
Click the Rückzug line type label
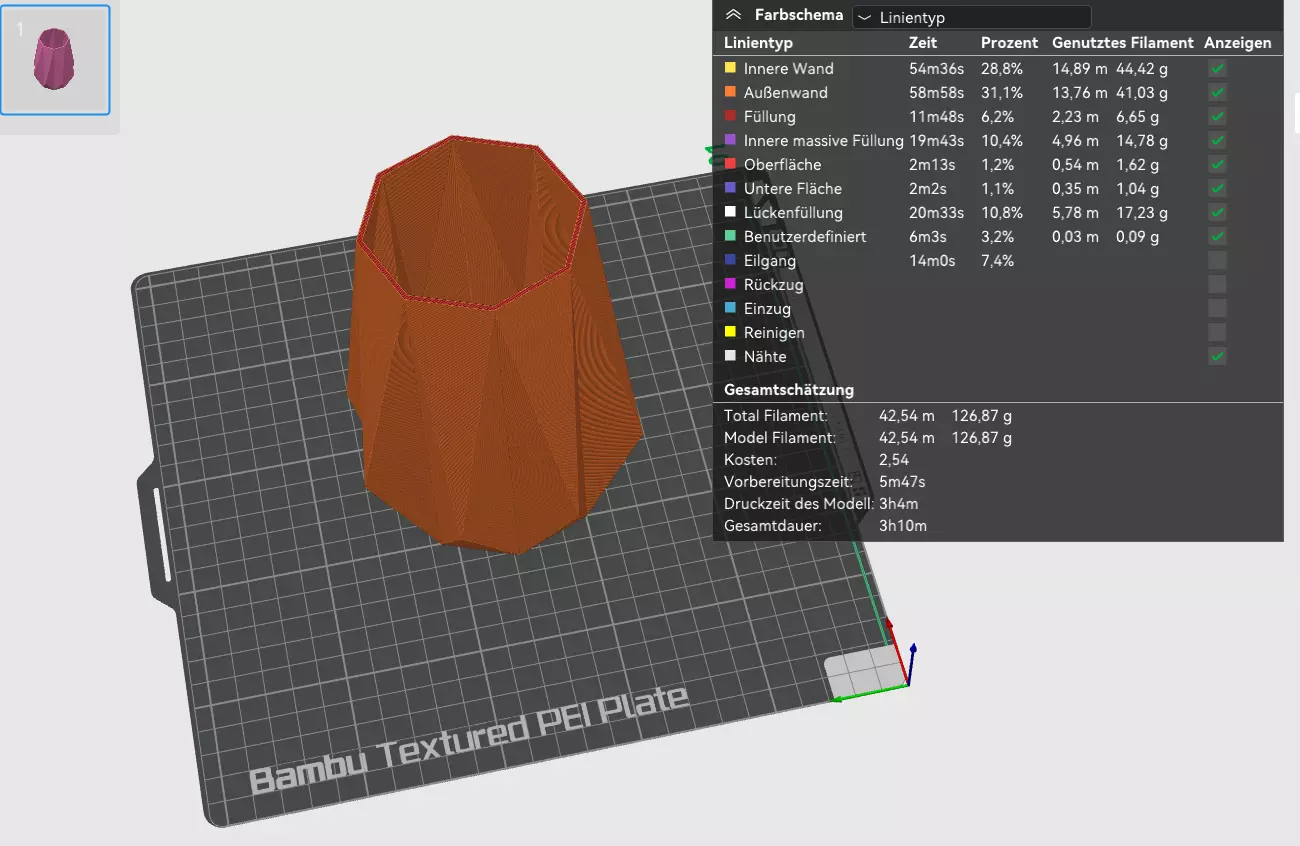click(x=774, y=285)
